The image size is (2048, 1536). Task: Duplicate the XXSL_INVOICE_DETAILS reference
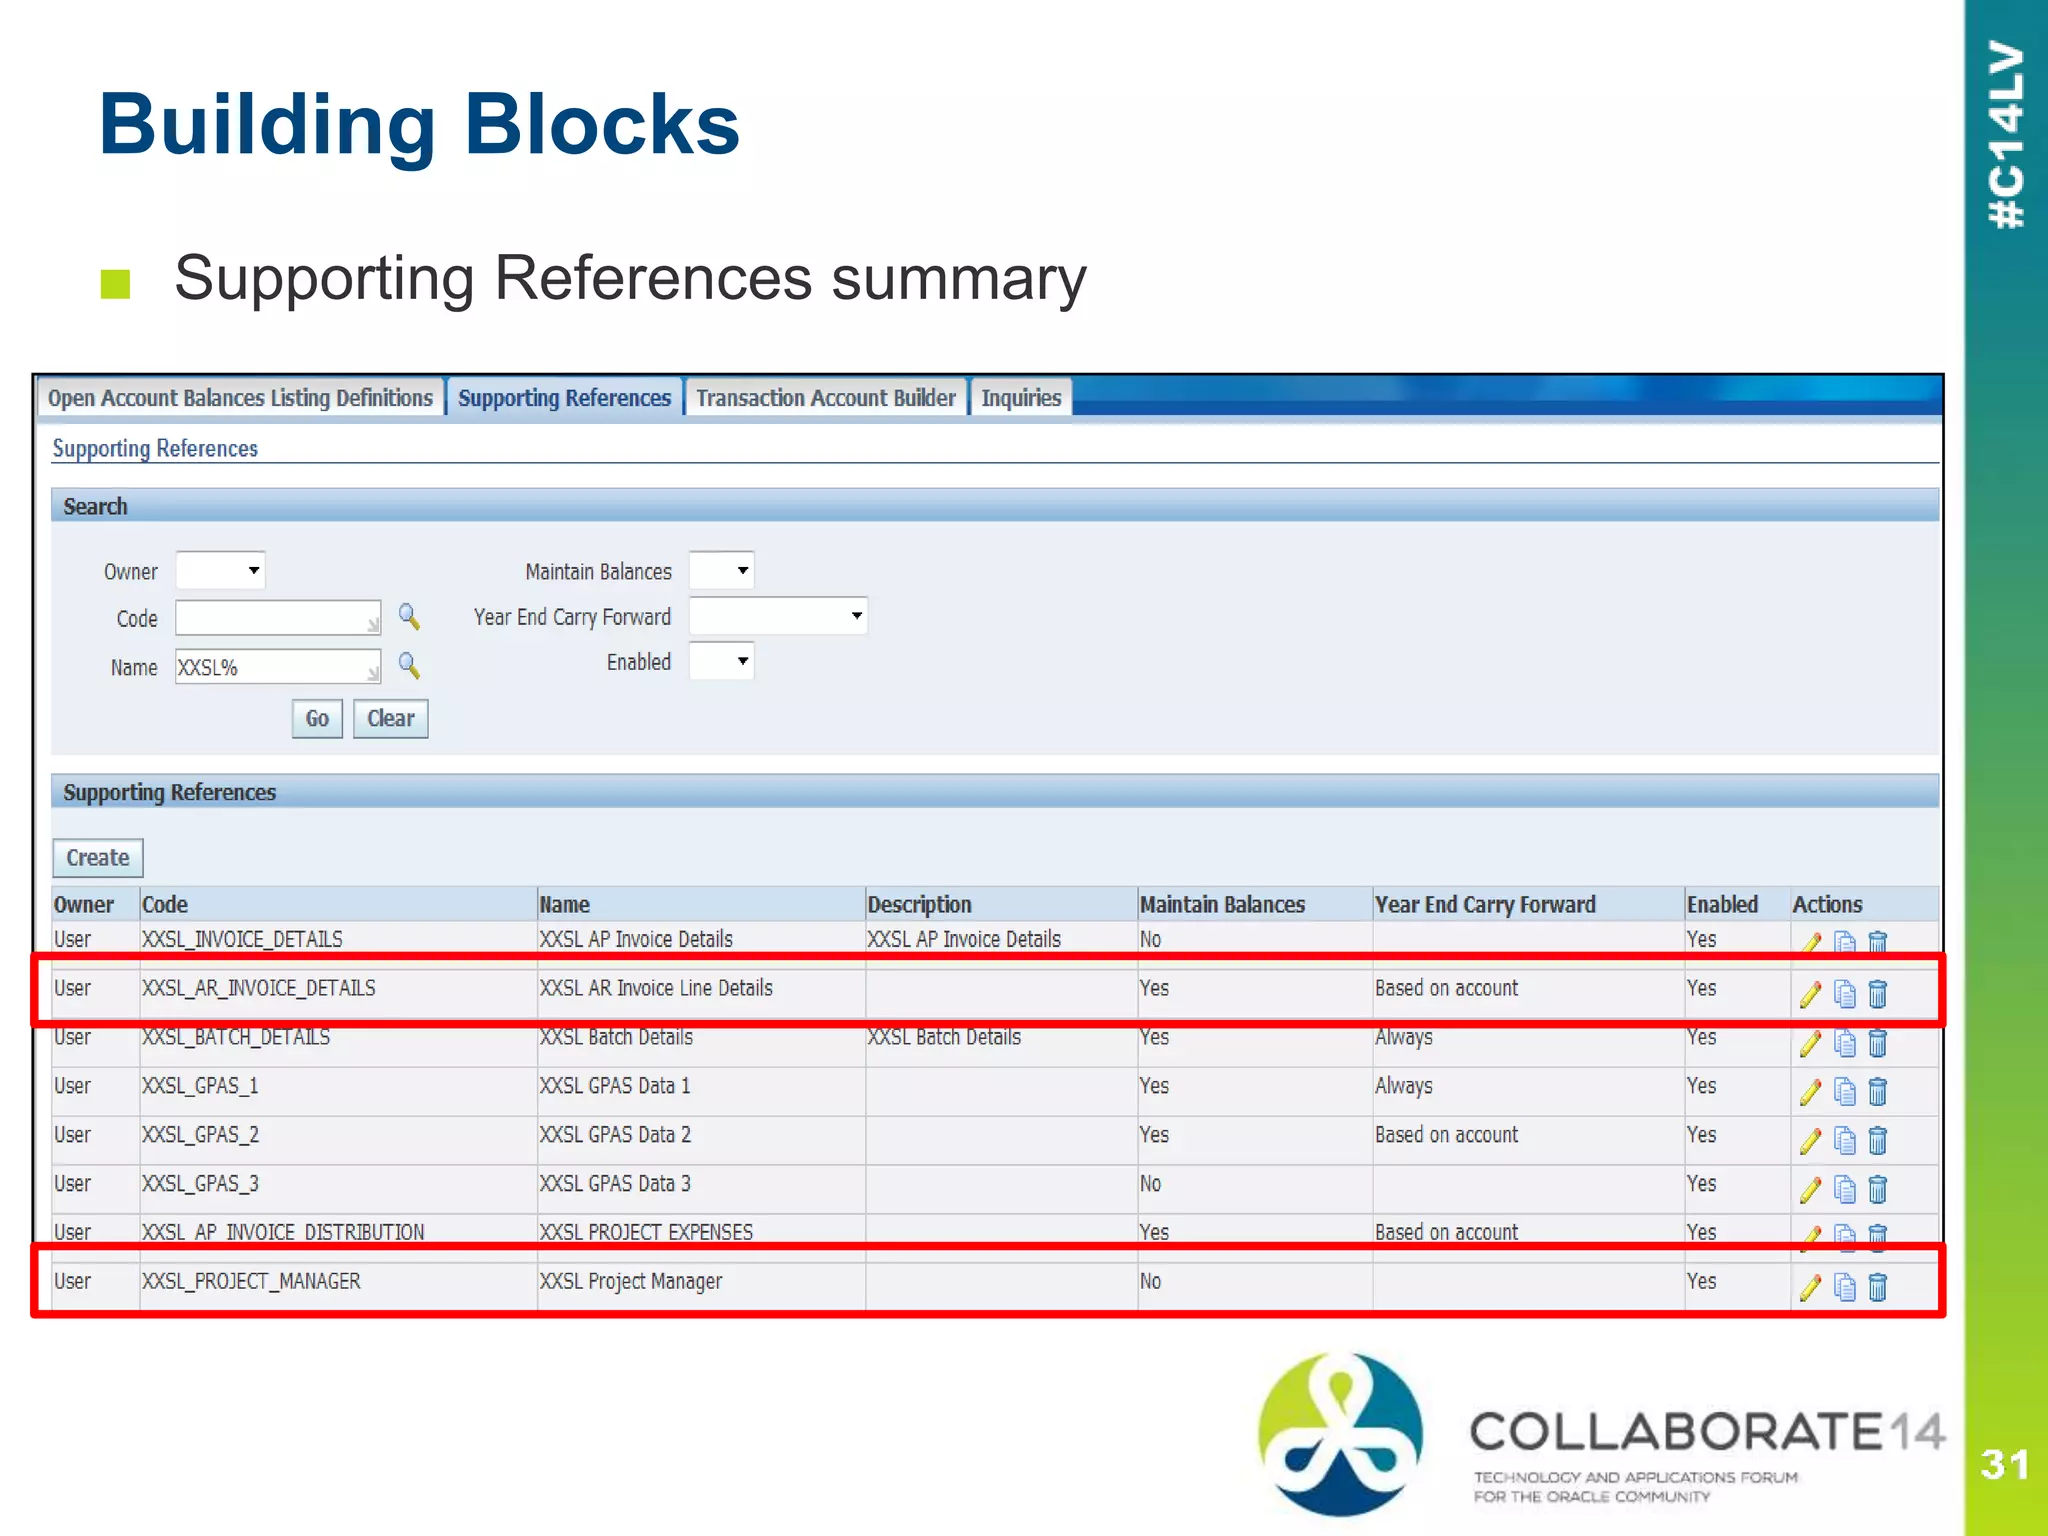1845,942
